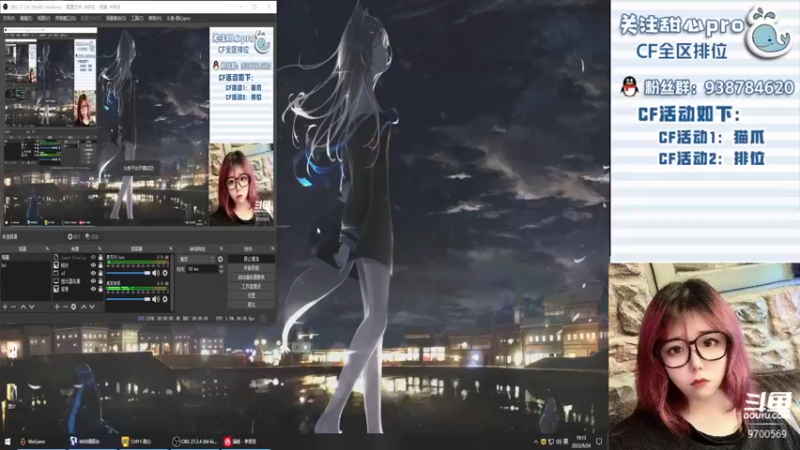The height and width of the screenshot is (450, 800).
Task: Start the virtual camera 启动虚拟摄像机
Action: (x=252, y=277)
